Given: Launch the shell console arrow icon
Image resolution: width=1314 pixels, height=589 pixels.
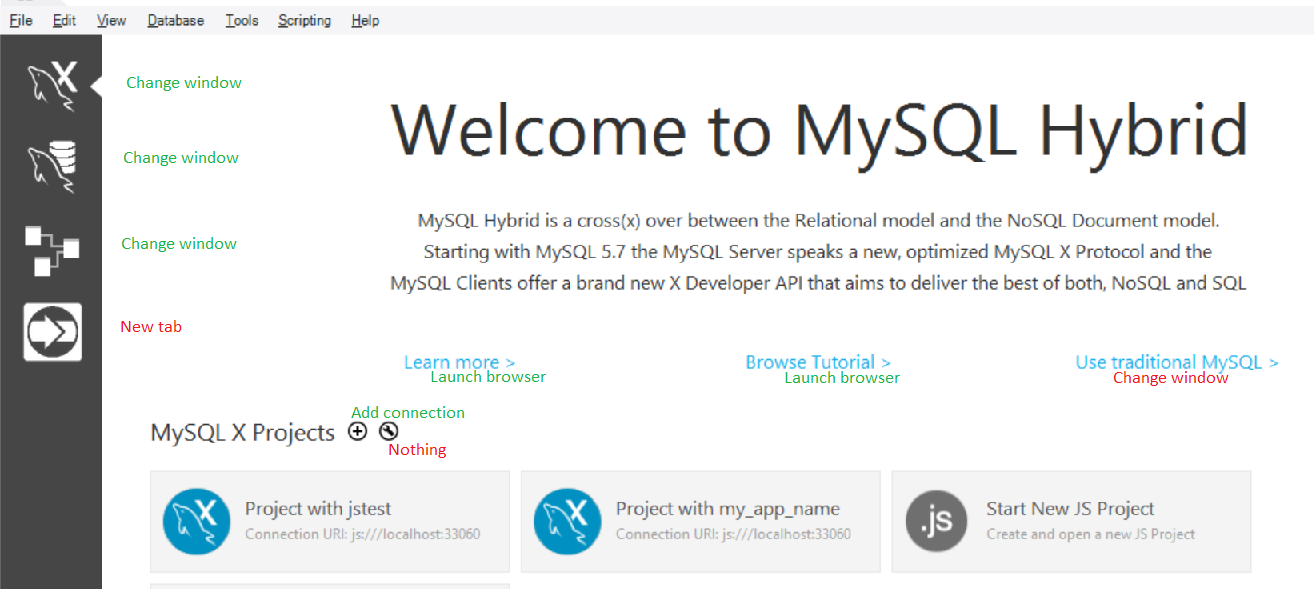Looking at the screenshot, I should [x=53, y=332].
